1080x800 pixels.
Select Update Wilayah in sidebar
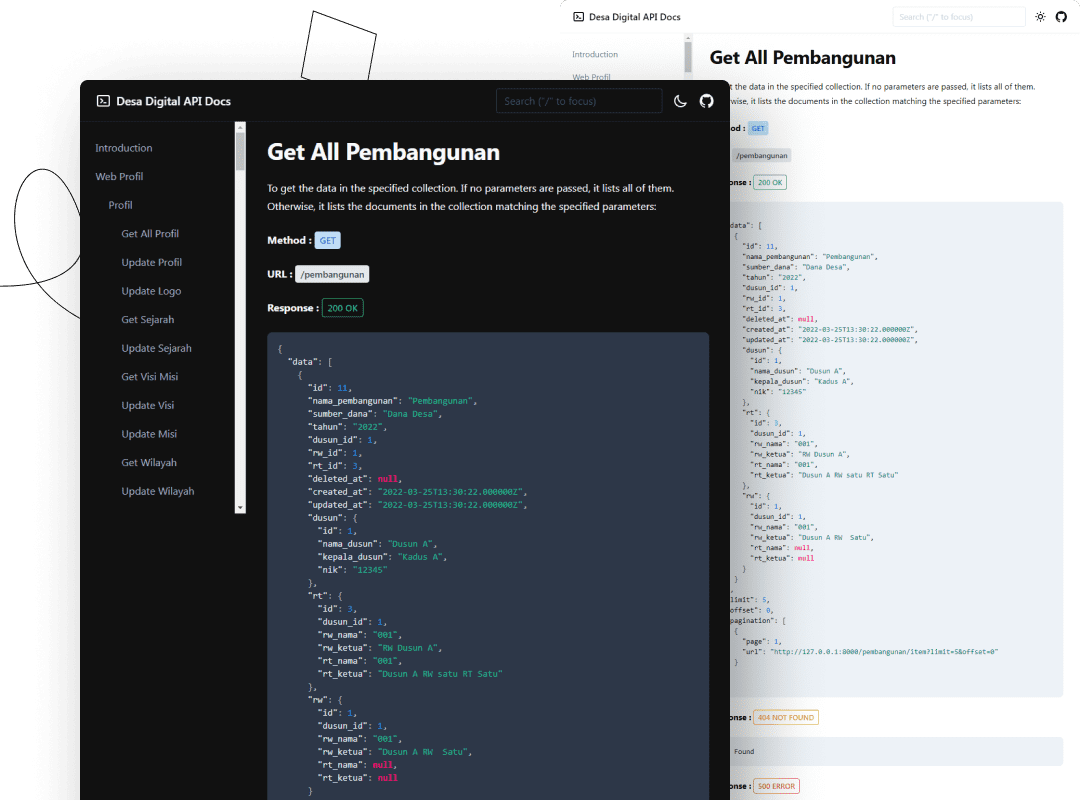click(x=158, y=492)
